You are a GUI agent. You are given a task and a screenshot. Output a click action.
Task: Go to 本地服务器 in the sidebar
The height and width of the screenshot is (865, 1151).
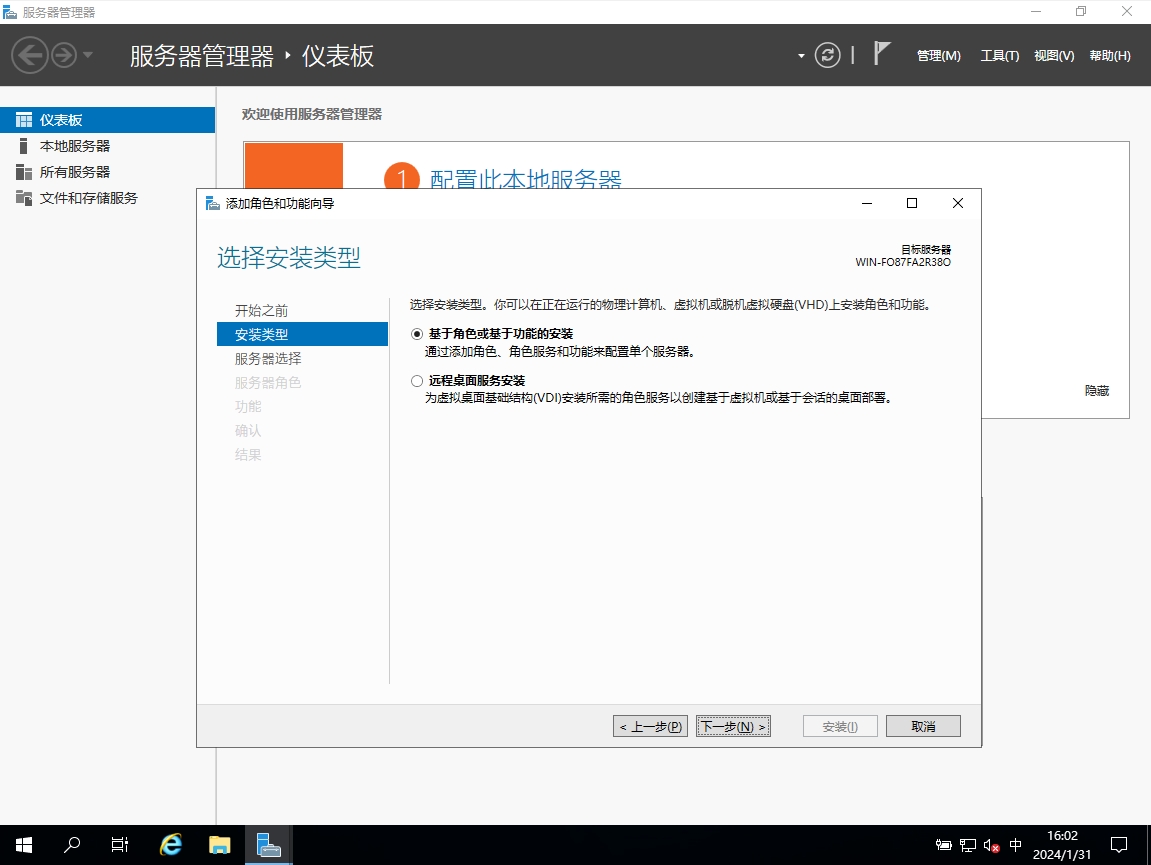point(75,146)
